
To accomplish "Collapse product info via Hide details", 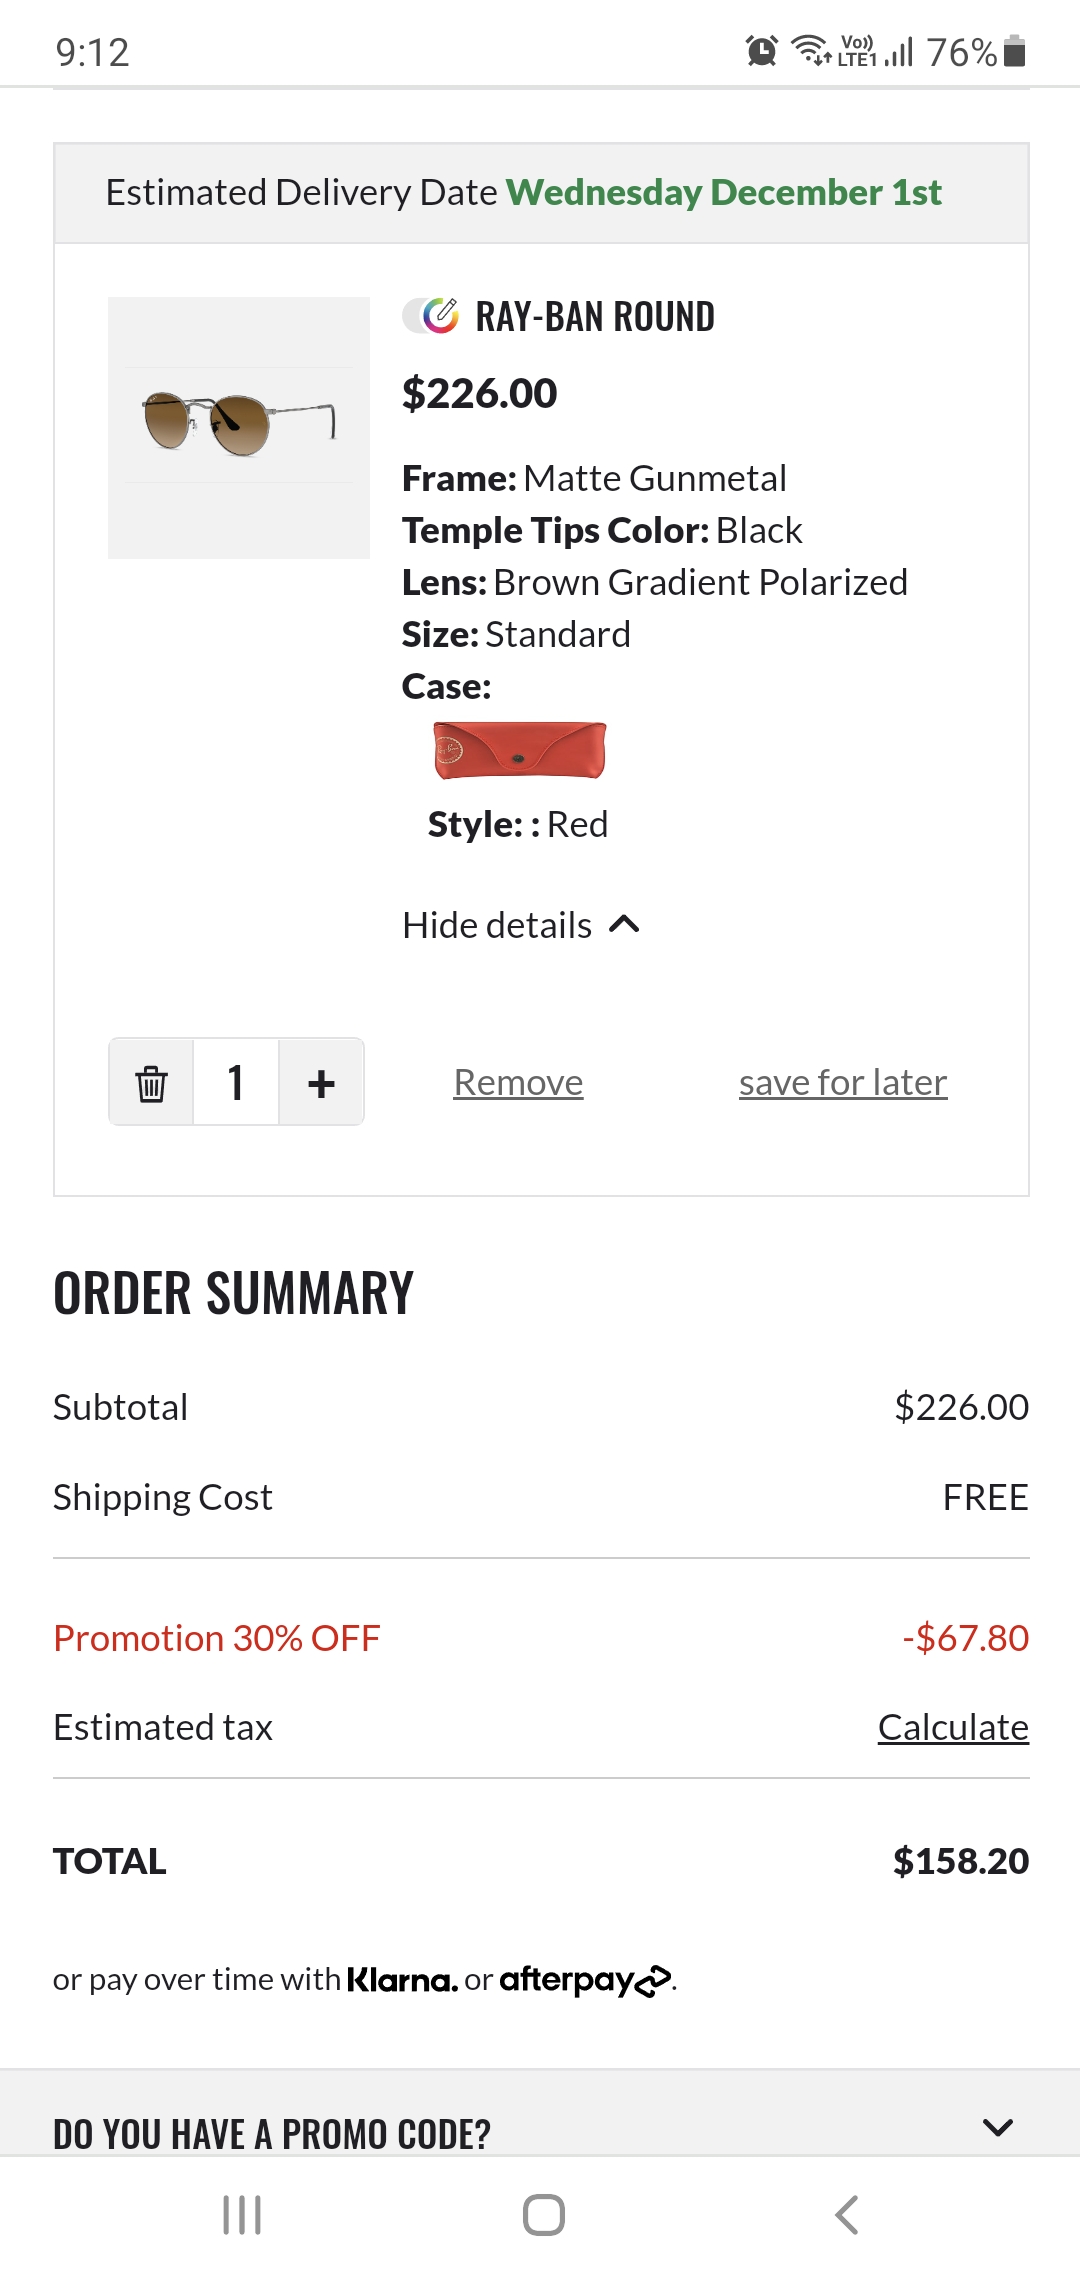I will 520,925.
